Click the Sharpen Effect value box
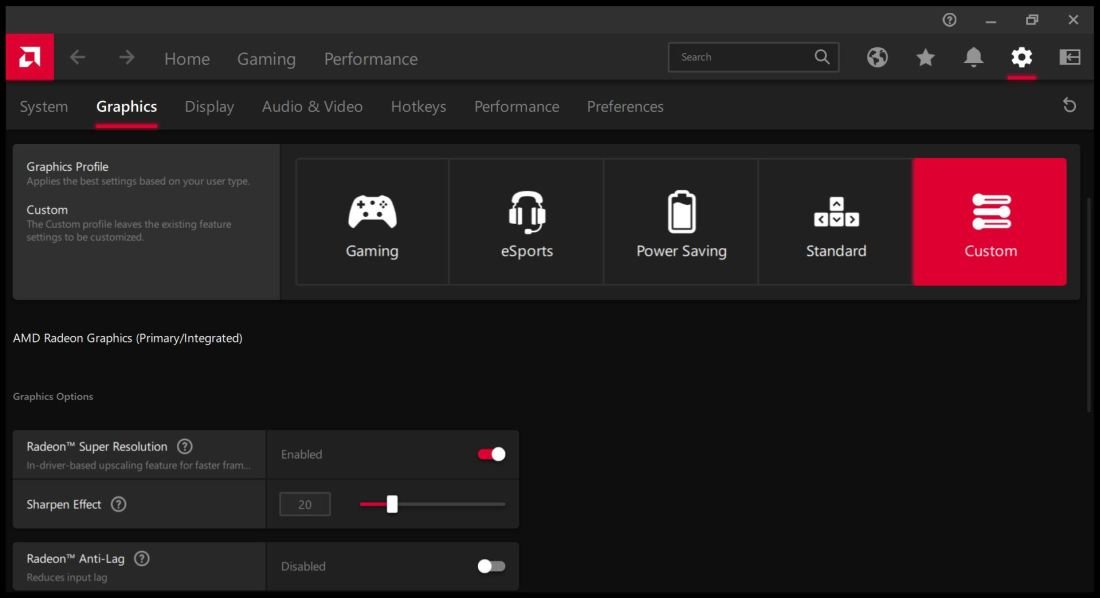The image size is (1100, 598). coord(304,504)
